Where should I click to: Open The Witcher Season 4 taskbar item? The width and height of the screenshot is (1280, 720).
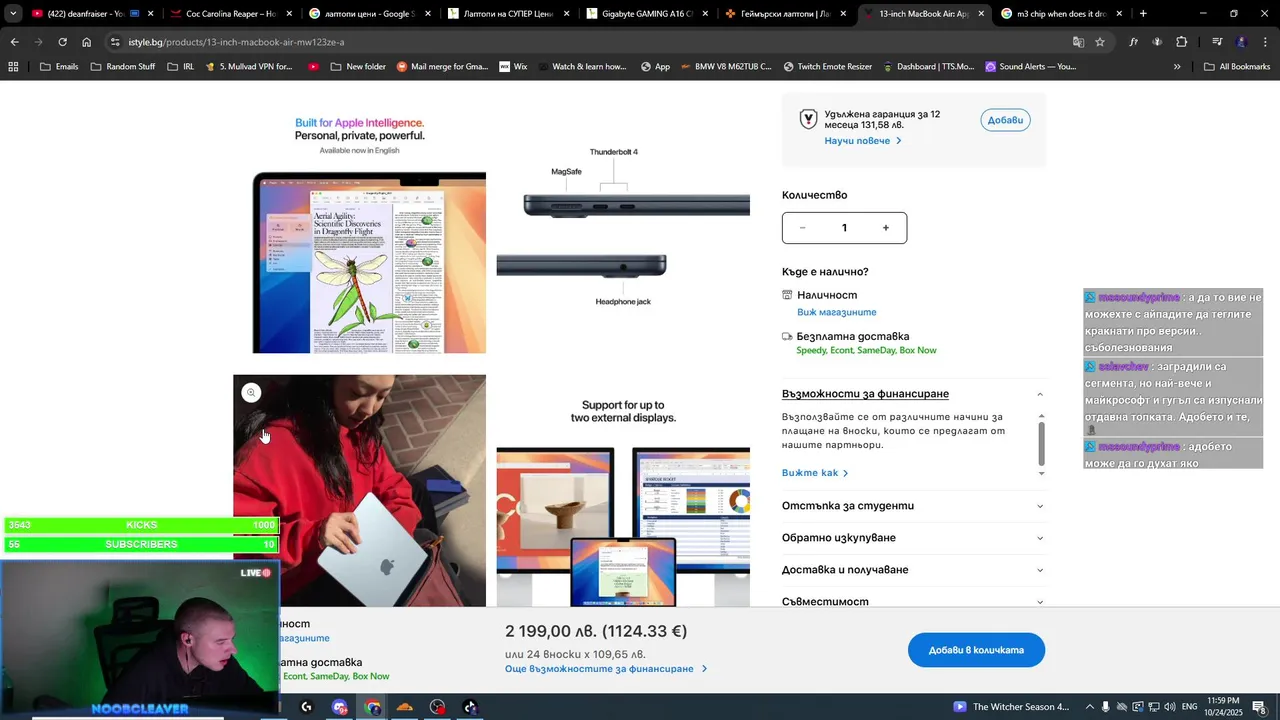(x=1011, y=707)
